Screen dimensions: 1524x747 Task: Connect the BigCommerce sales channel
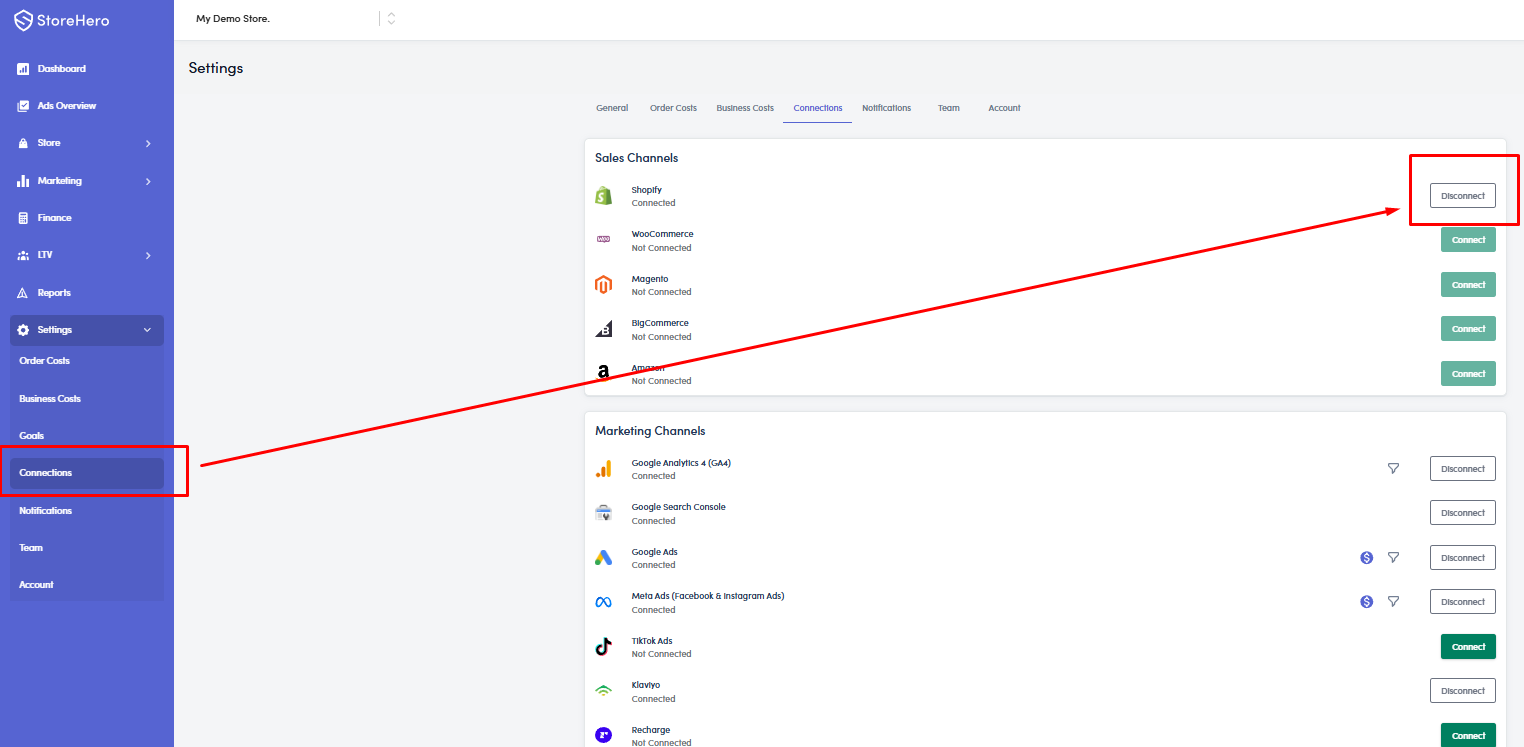(x=1468, y=329)
